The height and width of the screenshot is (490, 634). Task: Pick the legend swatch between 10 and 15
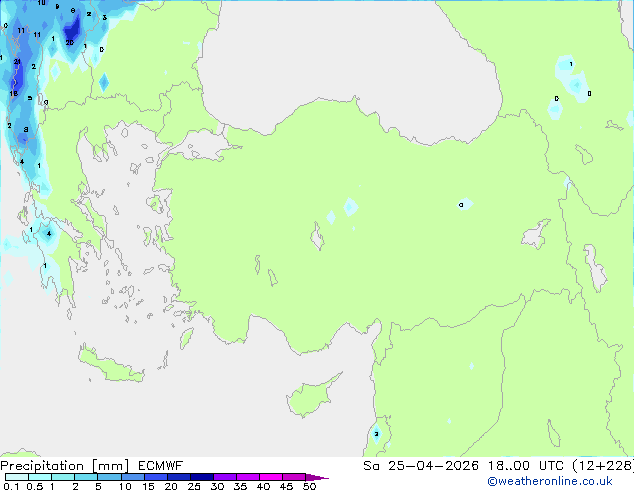[x=132, y=477]
